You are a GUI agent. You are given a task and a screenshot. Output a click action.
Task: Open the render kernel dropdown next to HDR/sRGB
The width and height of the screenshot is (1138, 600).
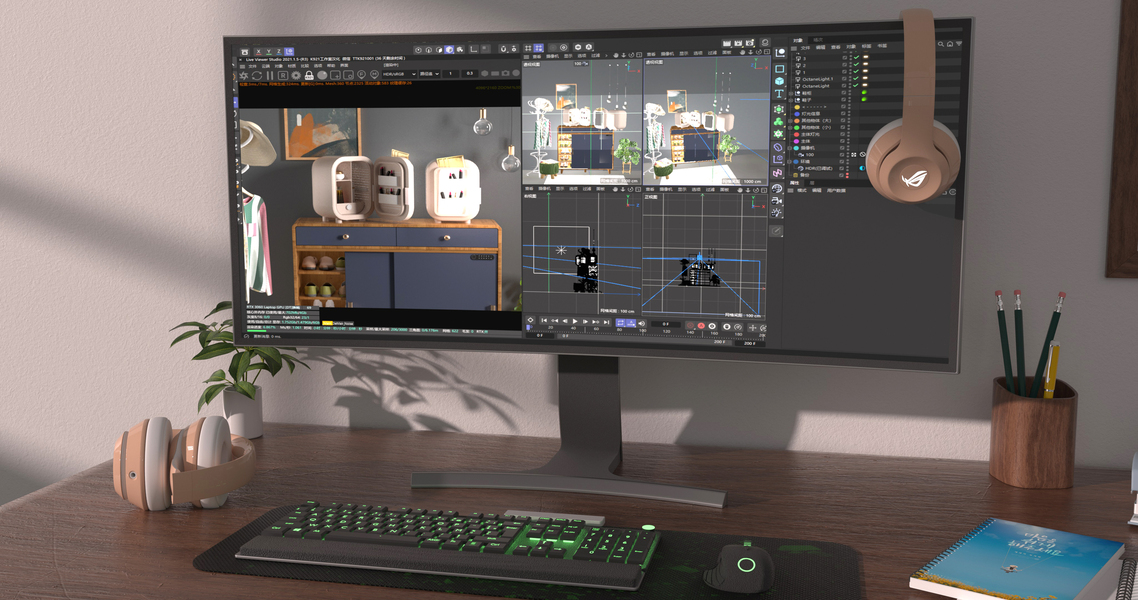tap(430, 74)
